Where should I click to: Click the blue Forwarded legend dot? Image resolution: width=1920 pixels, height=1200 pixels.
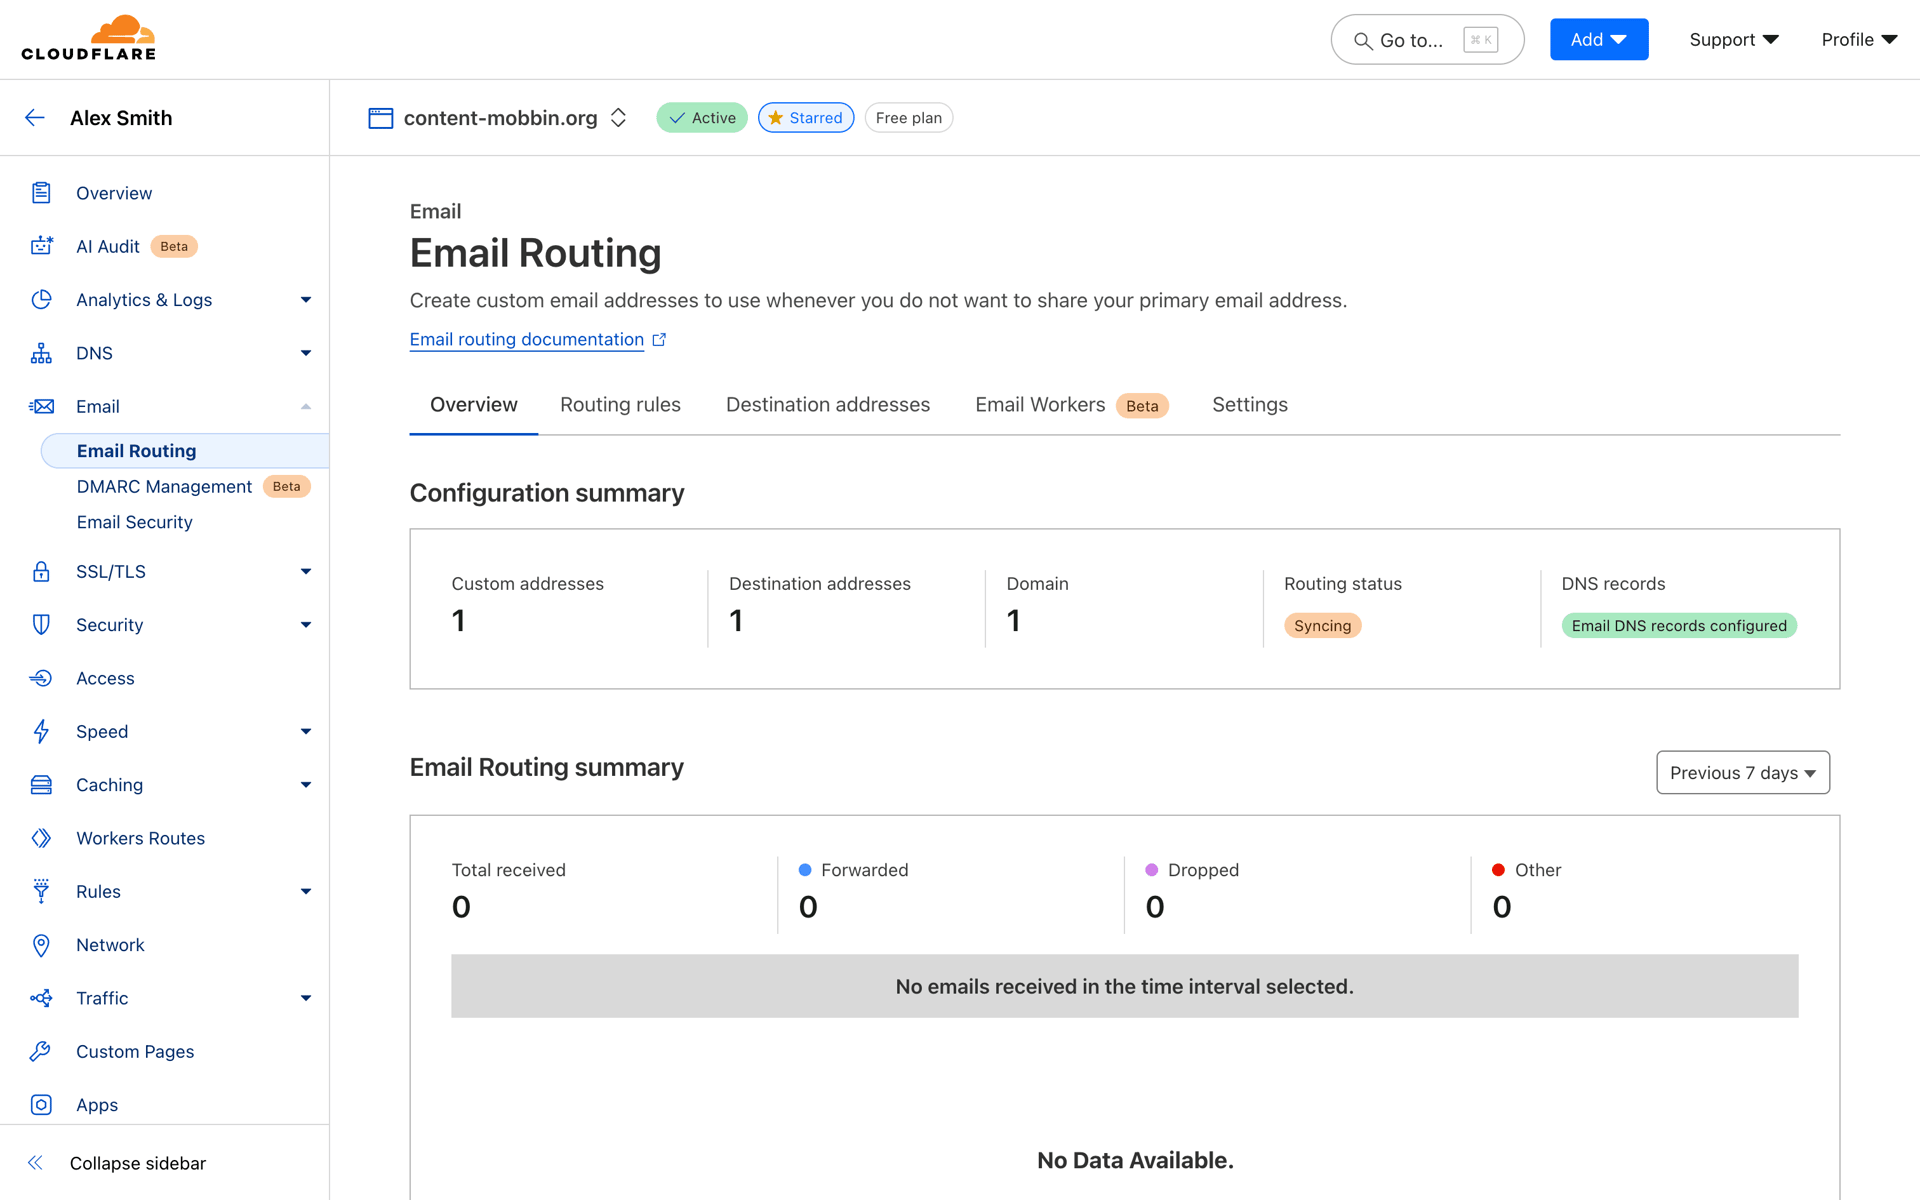click(805, 870)
